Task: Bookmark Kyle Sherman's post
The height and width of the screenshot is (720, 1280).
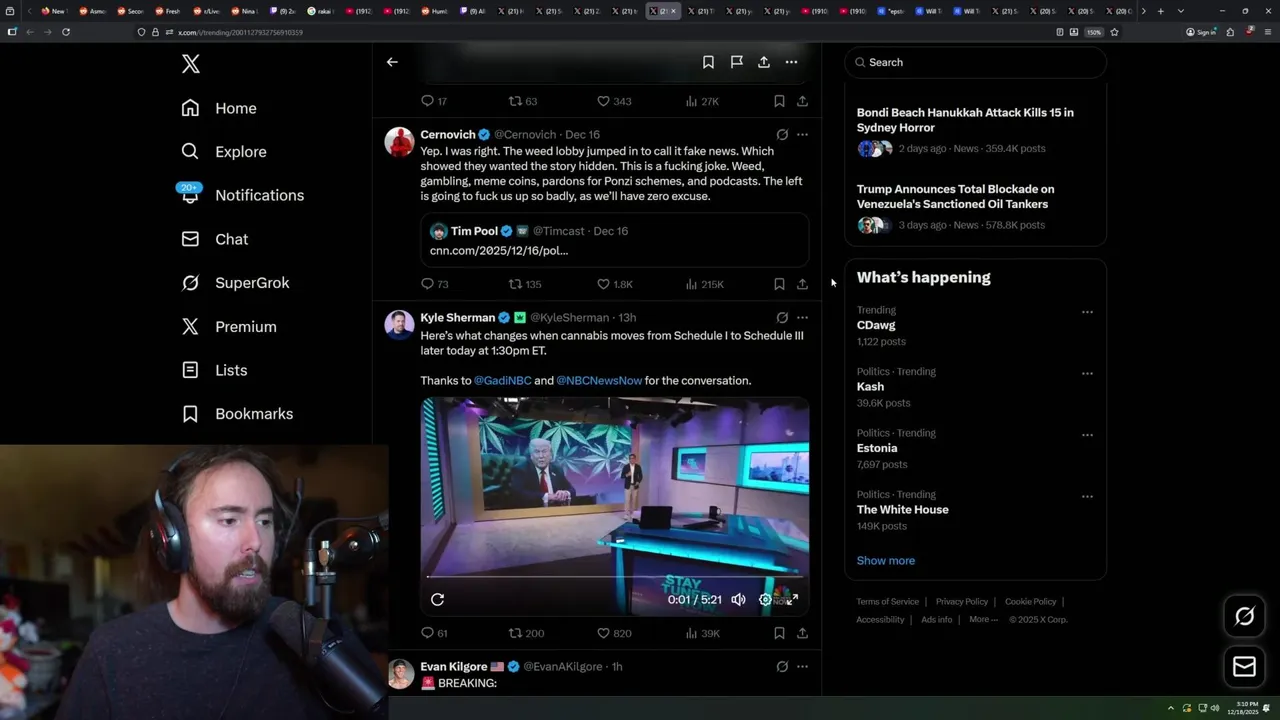Action: point(779,633)
